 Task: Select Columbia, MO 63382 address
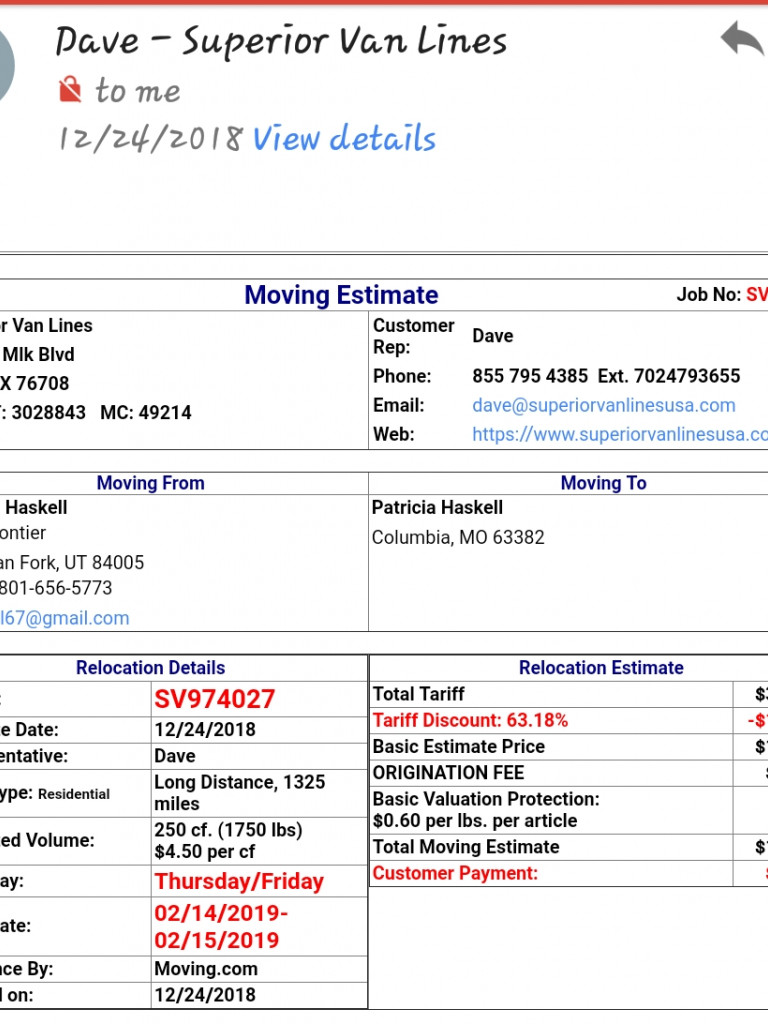458,537
